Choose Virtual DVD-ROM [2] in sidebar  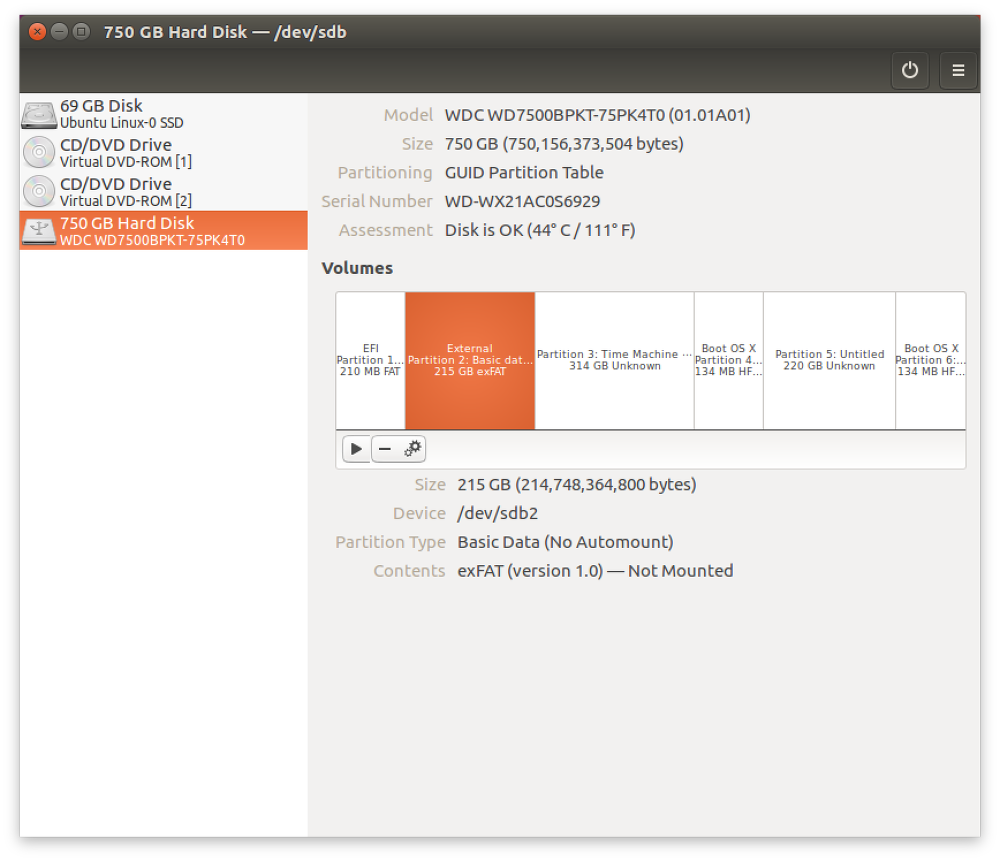pyautogui.click(x=126, y=201)
